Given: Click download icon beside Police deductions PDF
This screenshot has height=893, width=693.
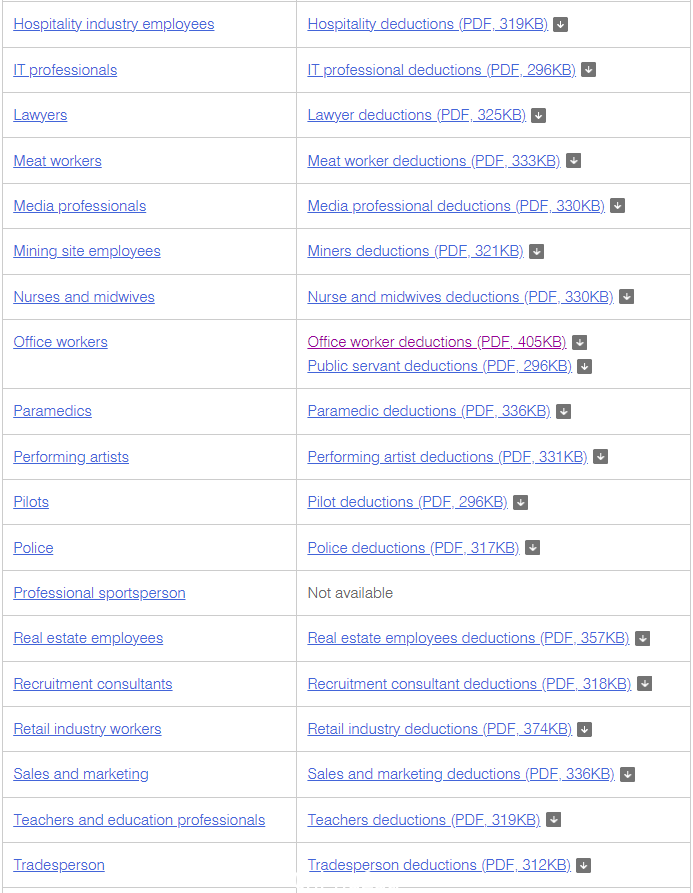Looking at the screenshot, I should click(532, 548).
